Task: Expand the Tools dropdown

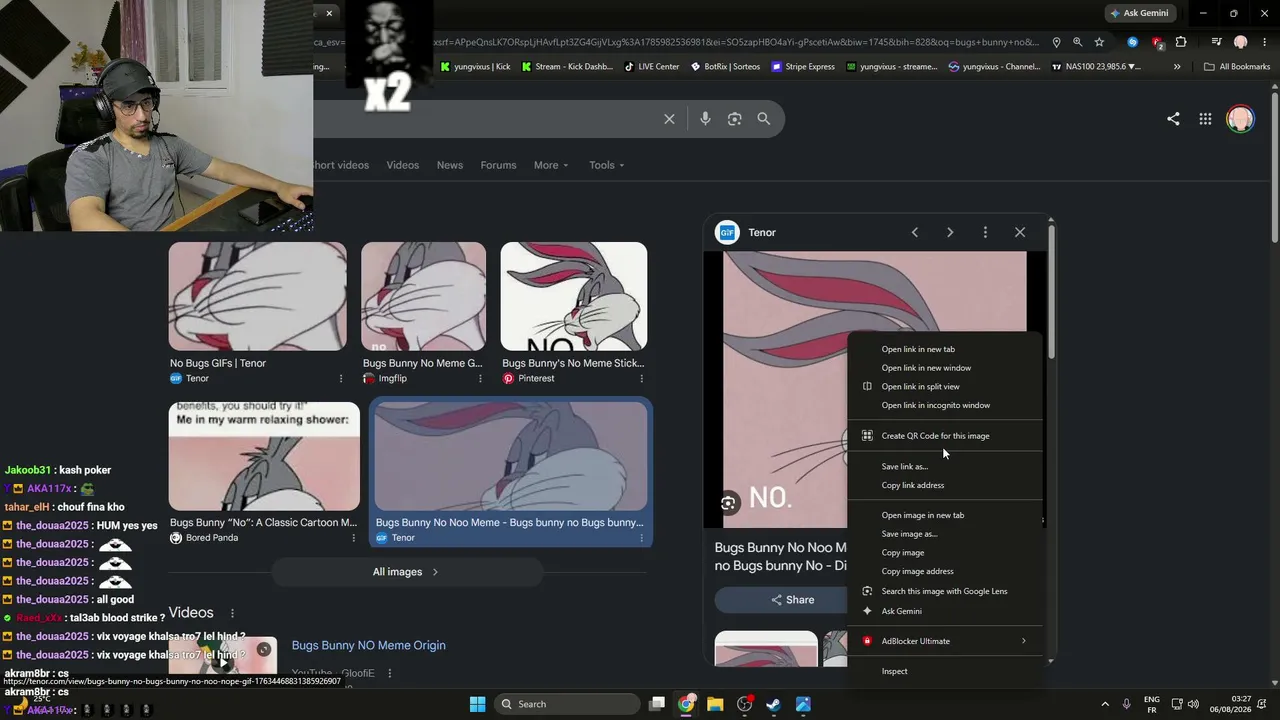Action: 607,165
